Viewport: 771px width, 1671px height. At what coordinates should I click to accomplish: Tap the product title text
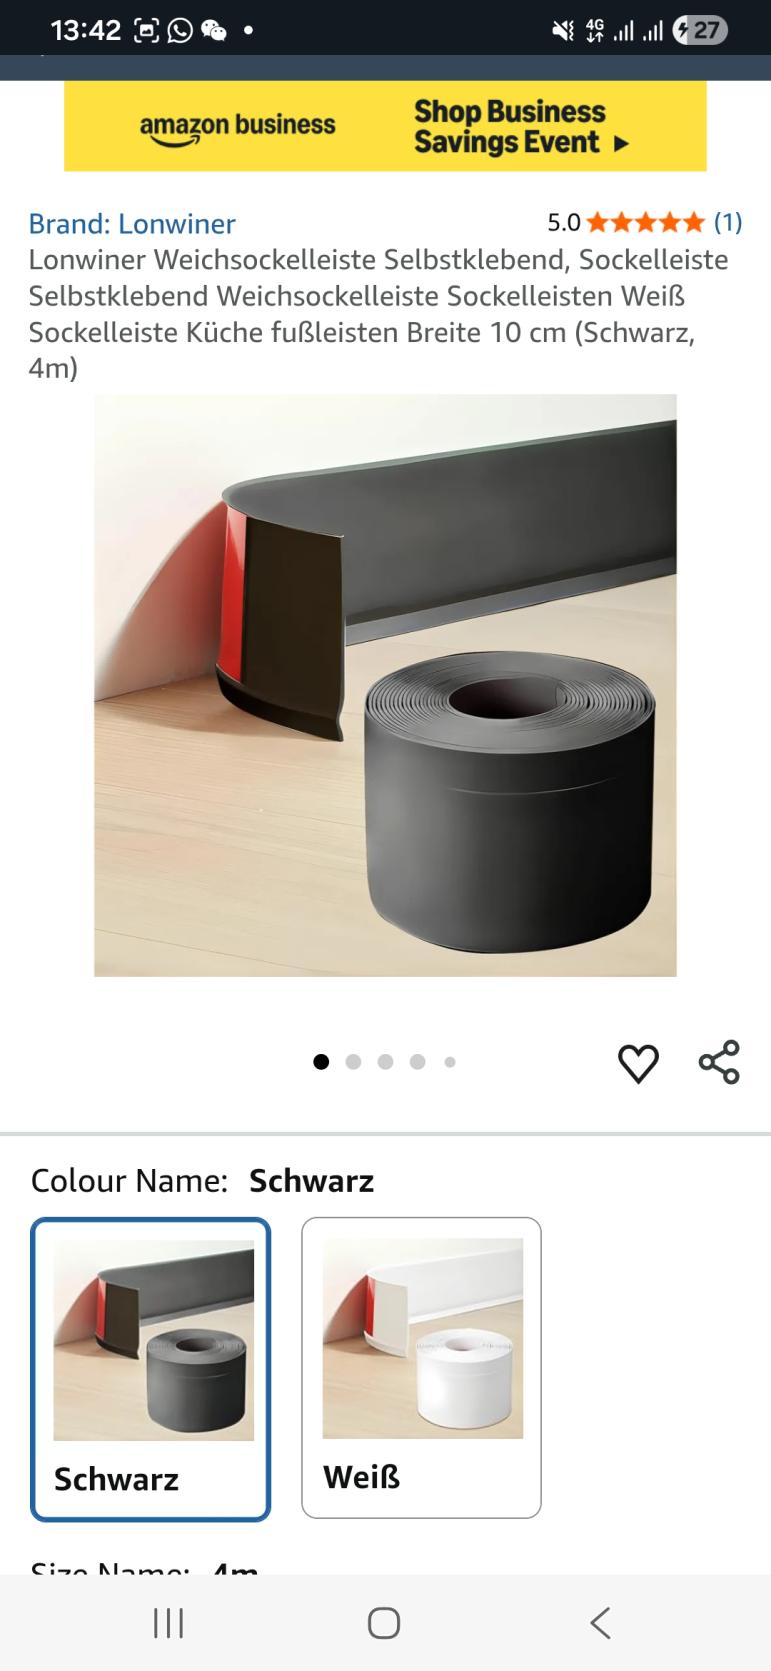pyautogui.click(x=378, y=313)
